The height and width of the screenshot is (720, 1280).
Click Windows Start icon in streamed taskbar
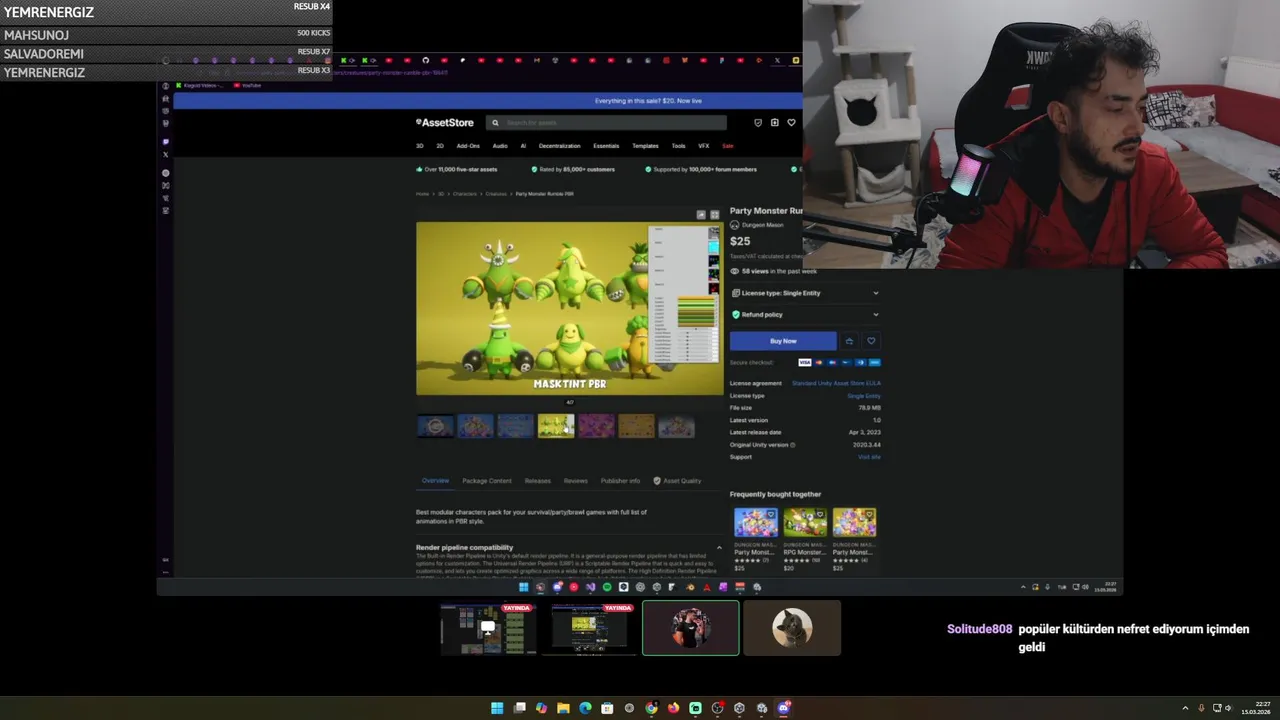523,587
